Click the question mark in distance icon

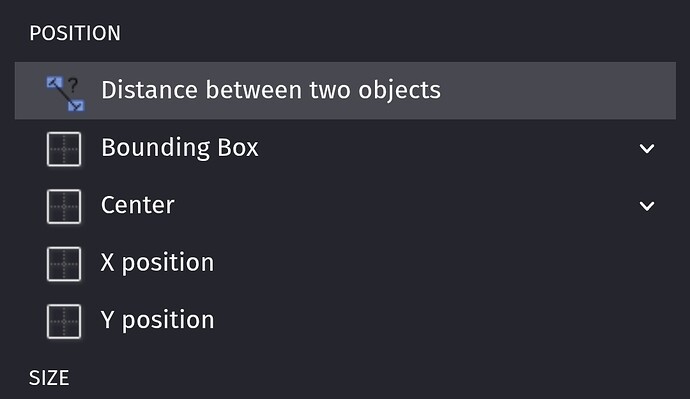[73, 85]
